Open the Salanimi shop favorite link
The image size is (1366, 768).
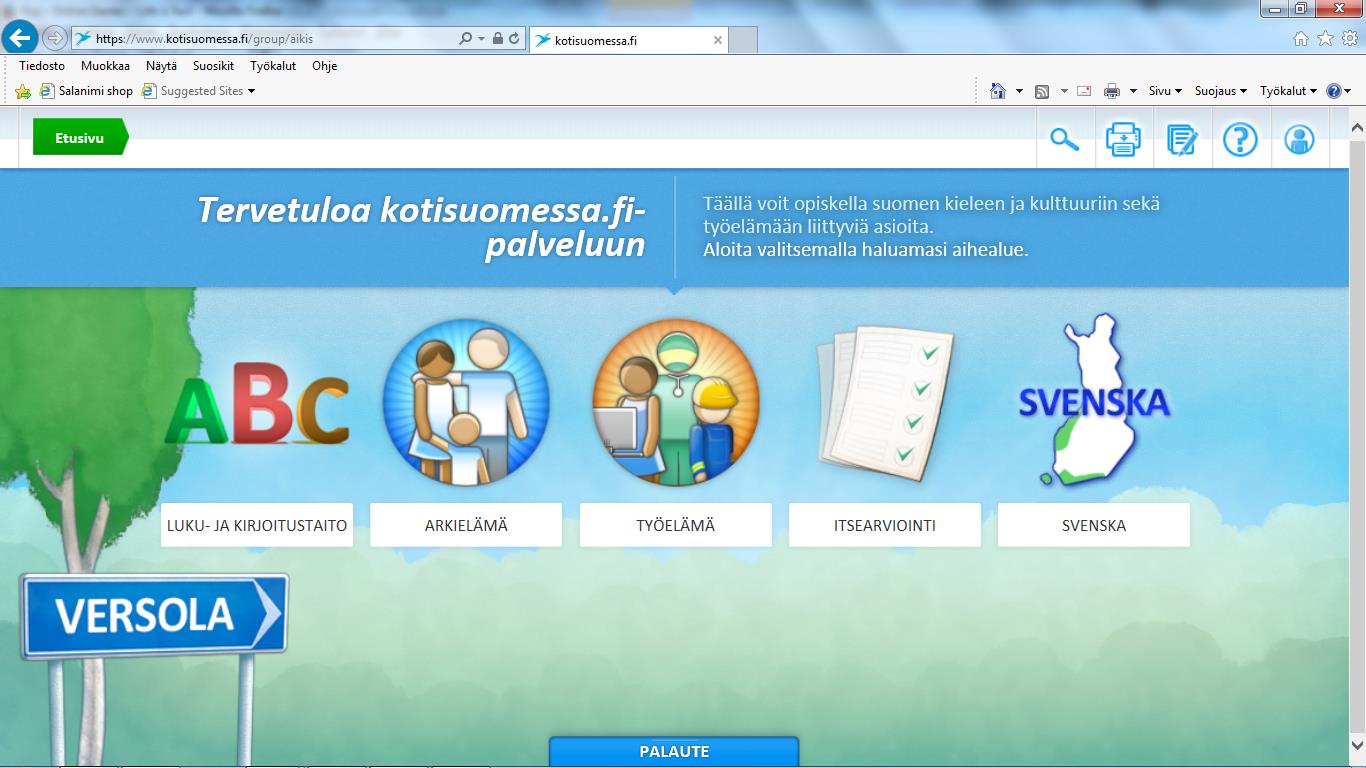click(86, 91)
